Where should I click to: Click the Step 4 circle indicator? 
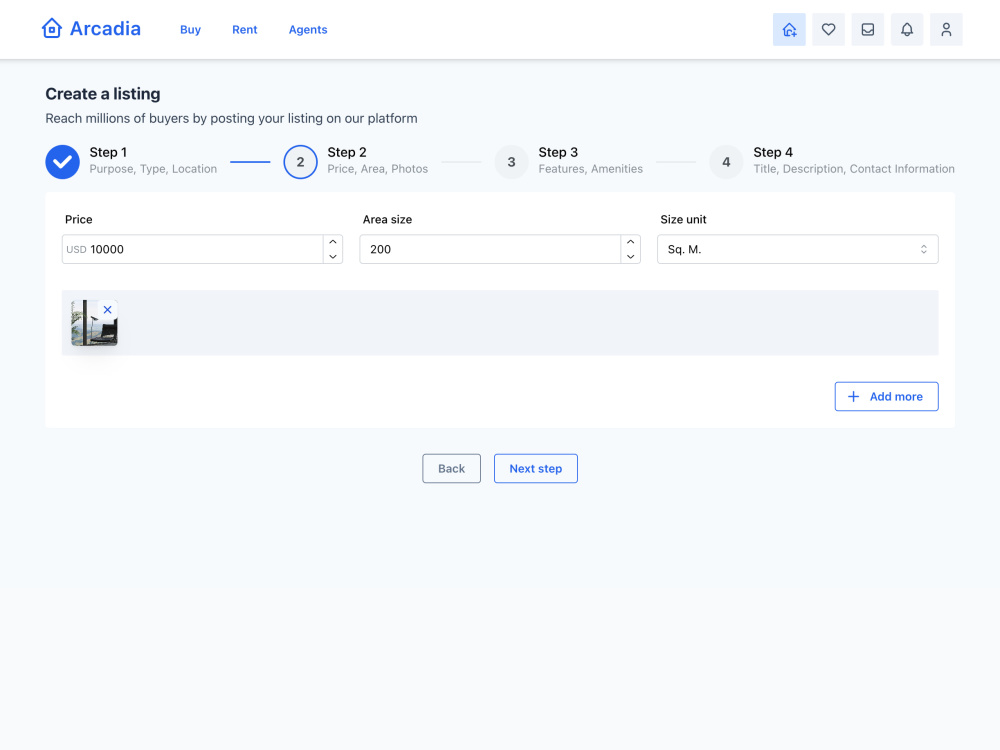point(726,161)
